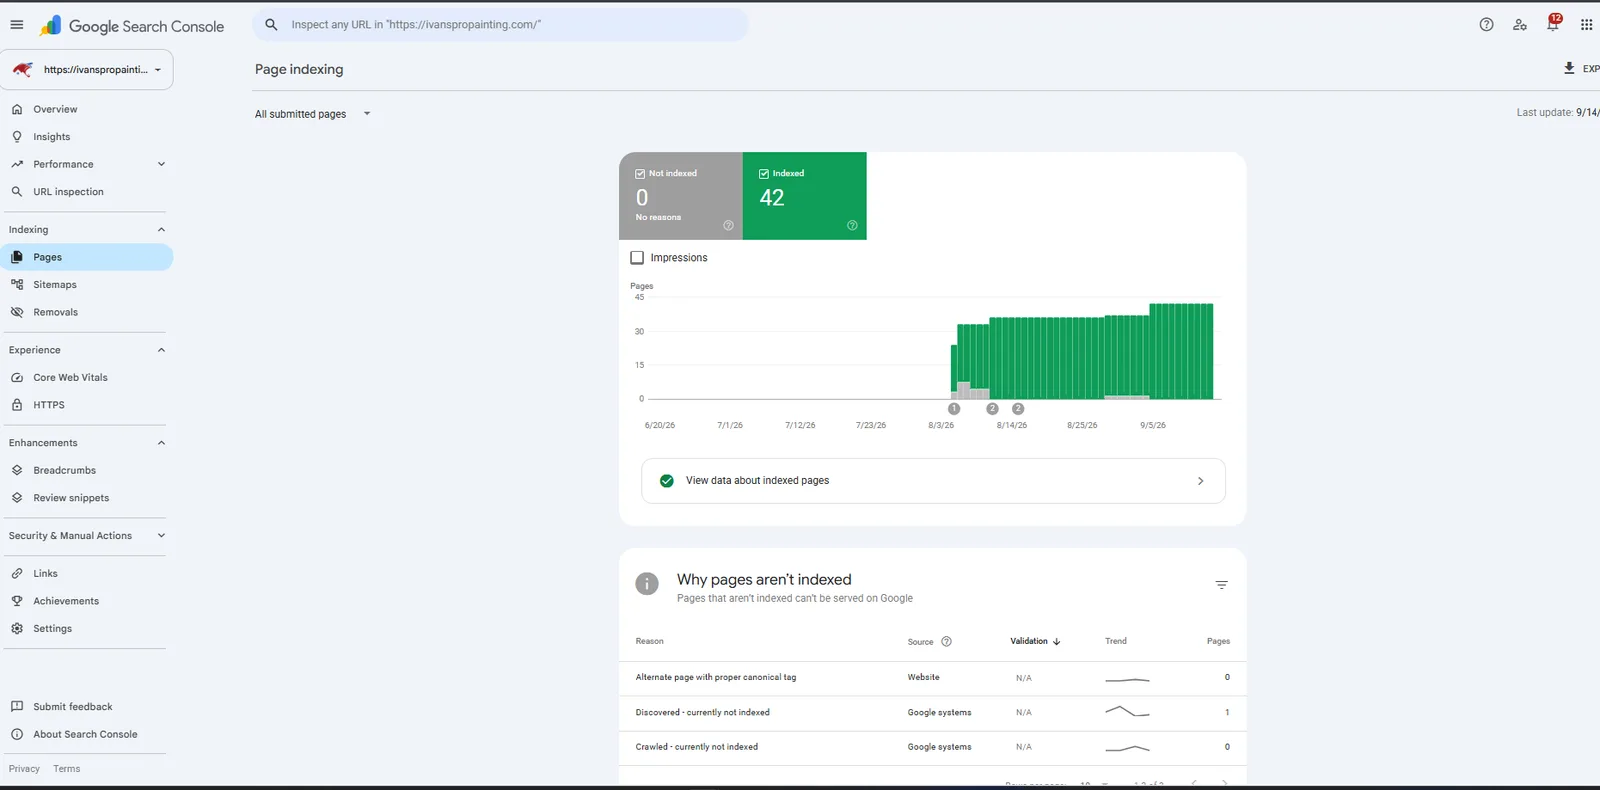Click the export download icon
This screenshot has width=1600, height=790.
[1569, 68]
